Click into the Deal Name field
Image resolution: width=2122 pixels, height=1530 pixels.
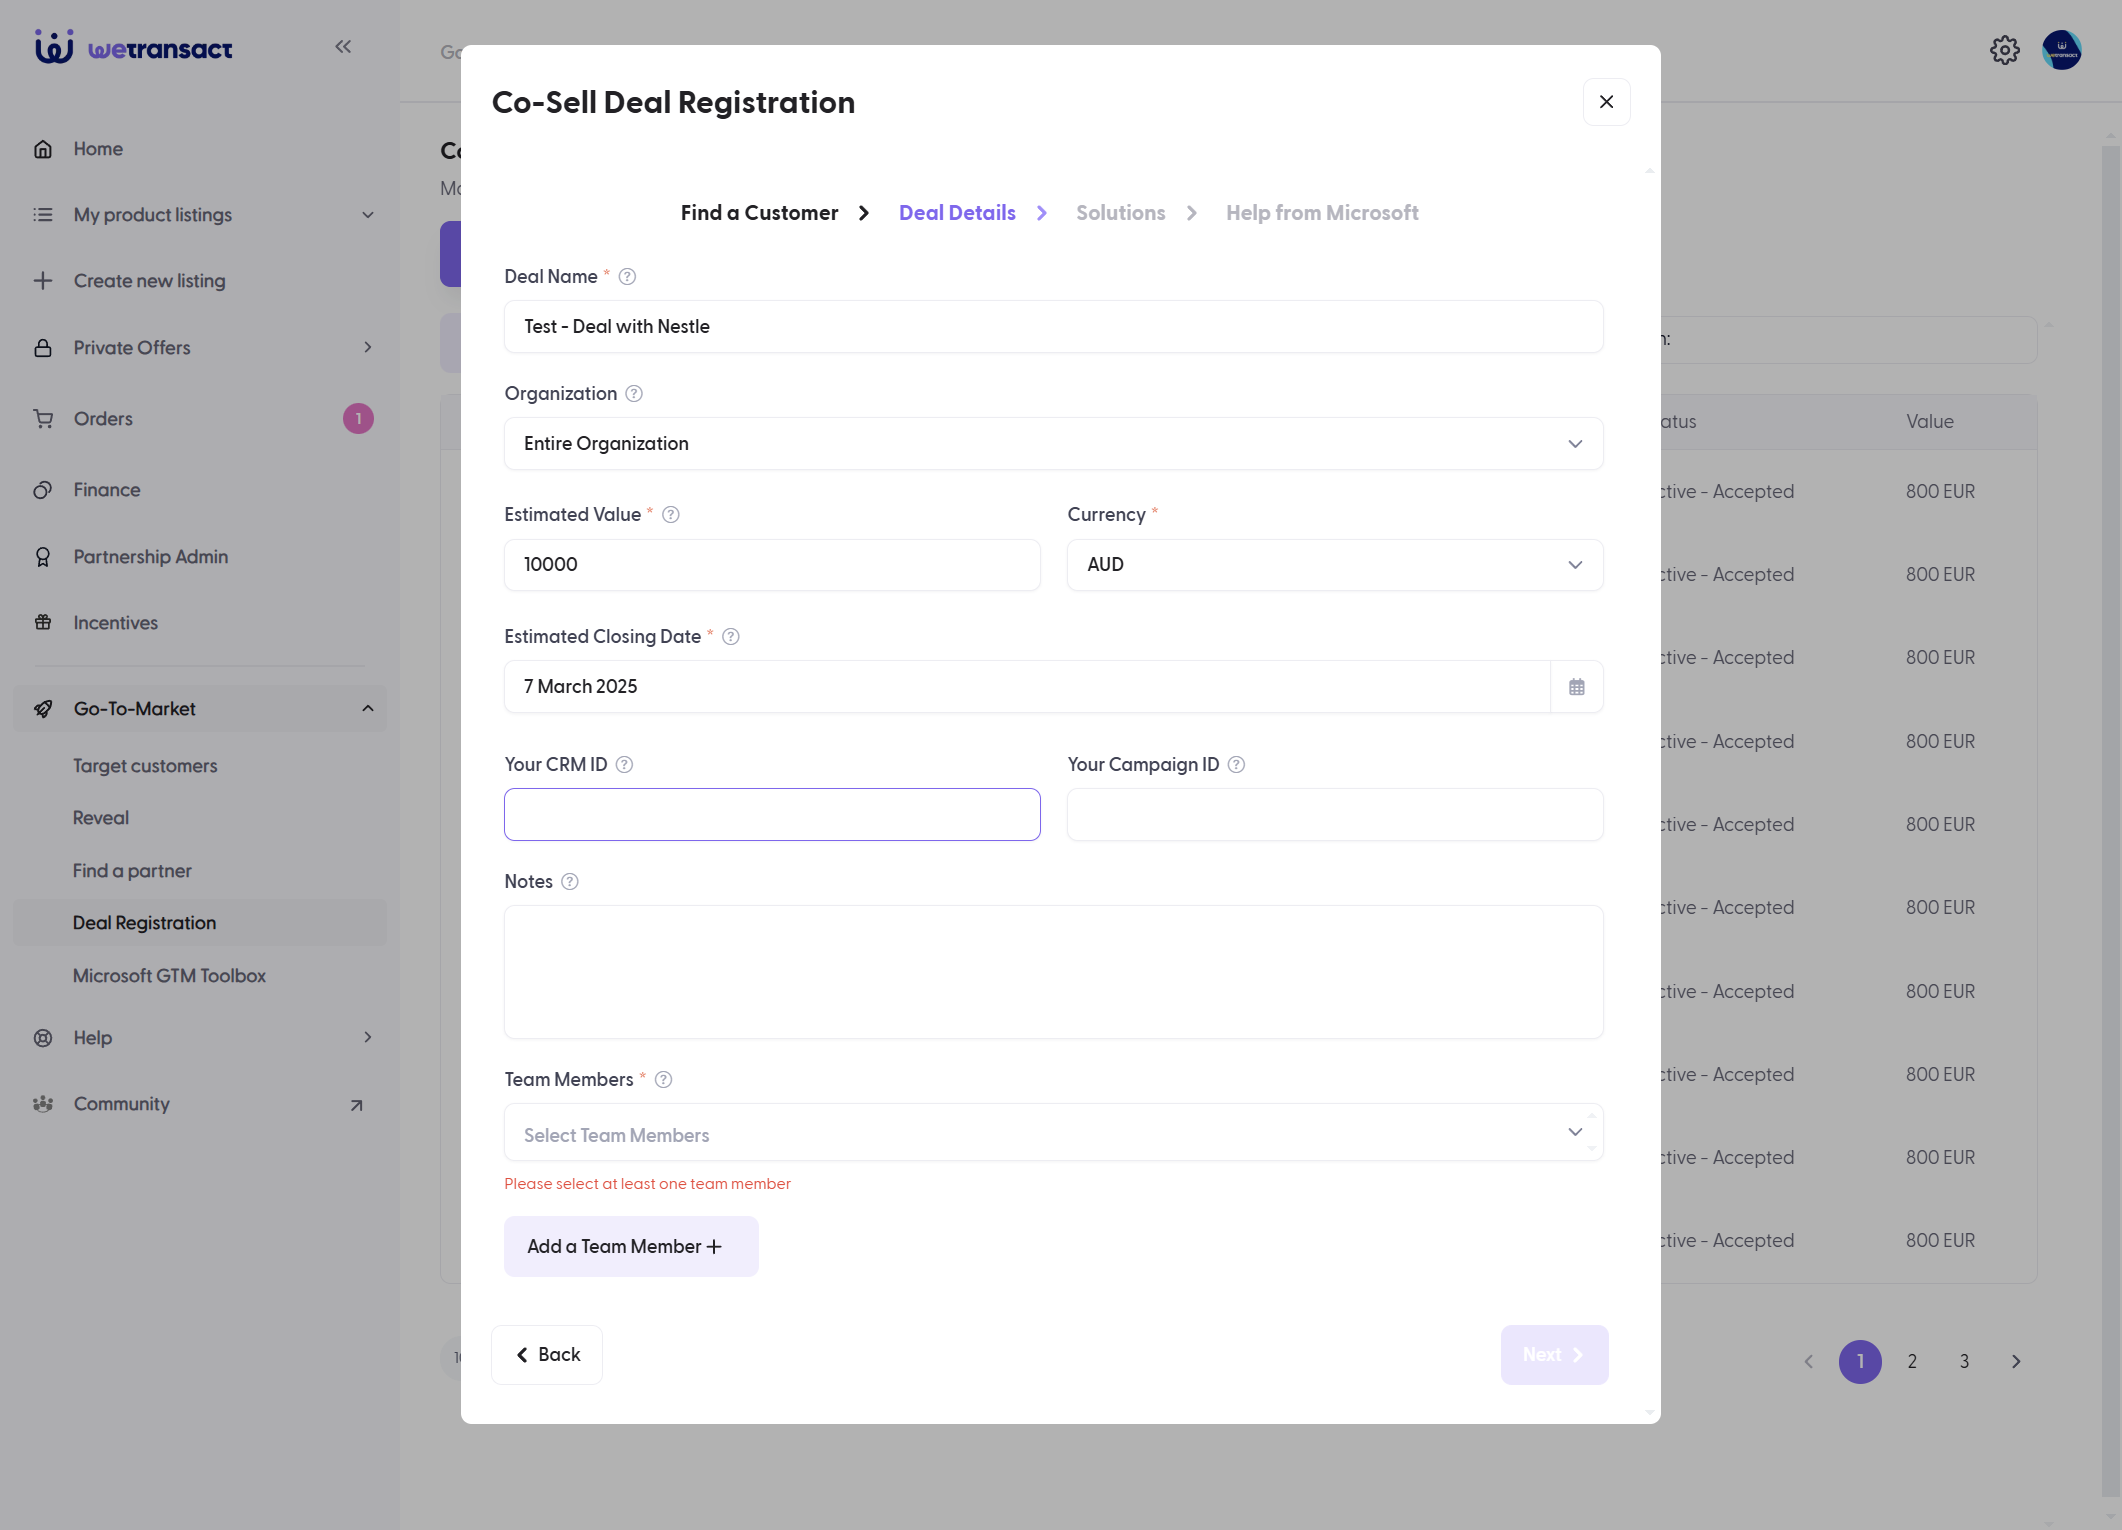coord(1053,327)
